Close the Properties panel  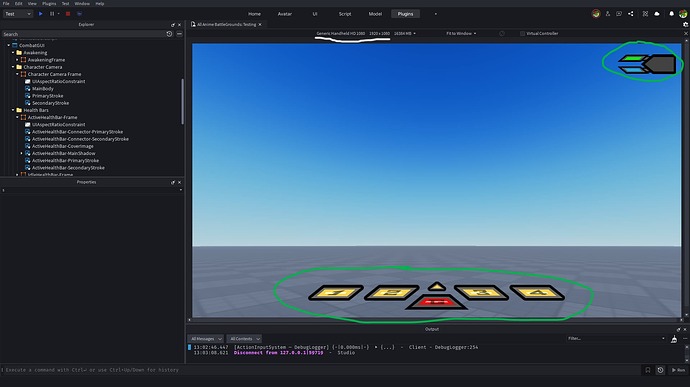(x=180, y=182)
